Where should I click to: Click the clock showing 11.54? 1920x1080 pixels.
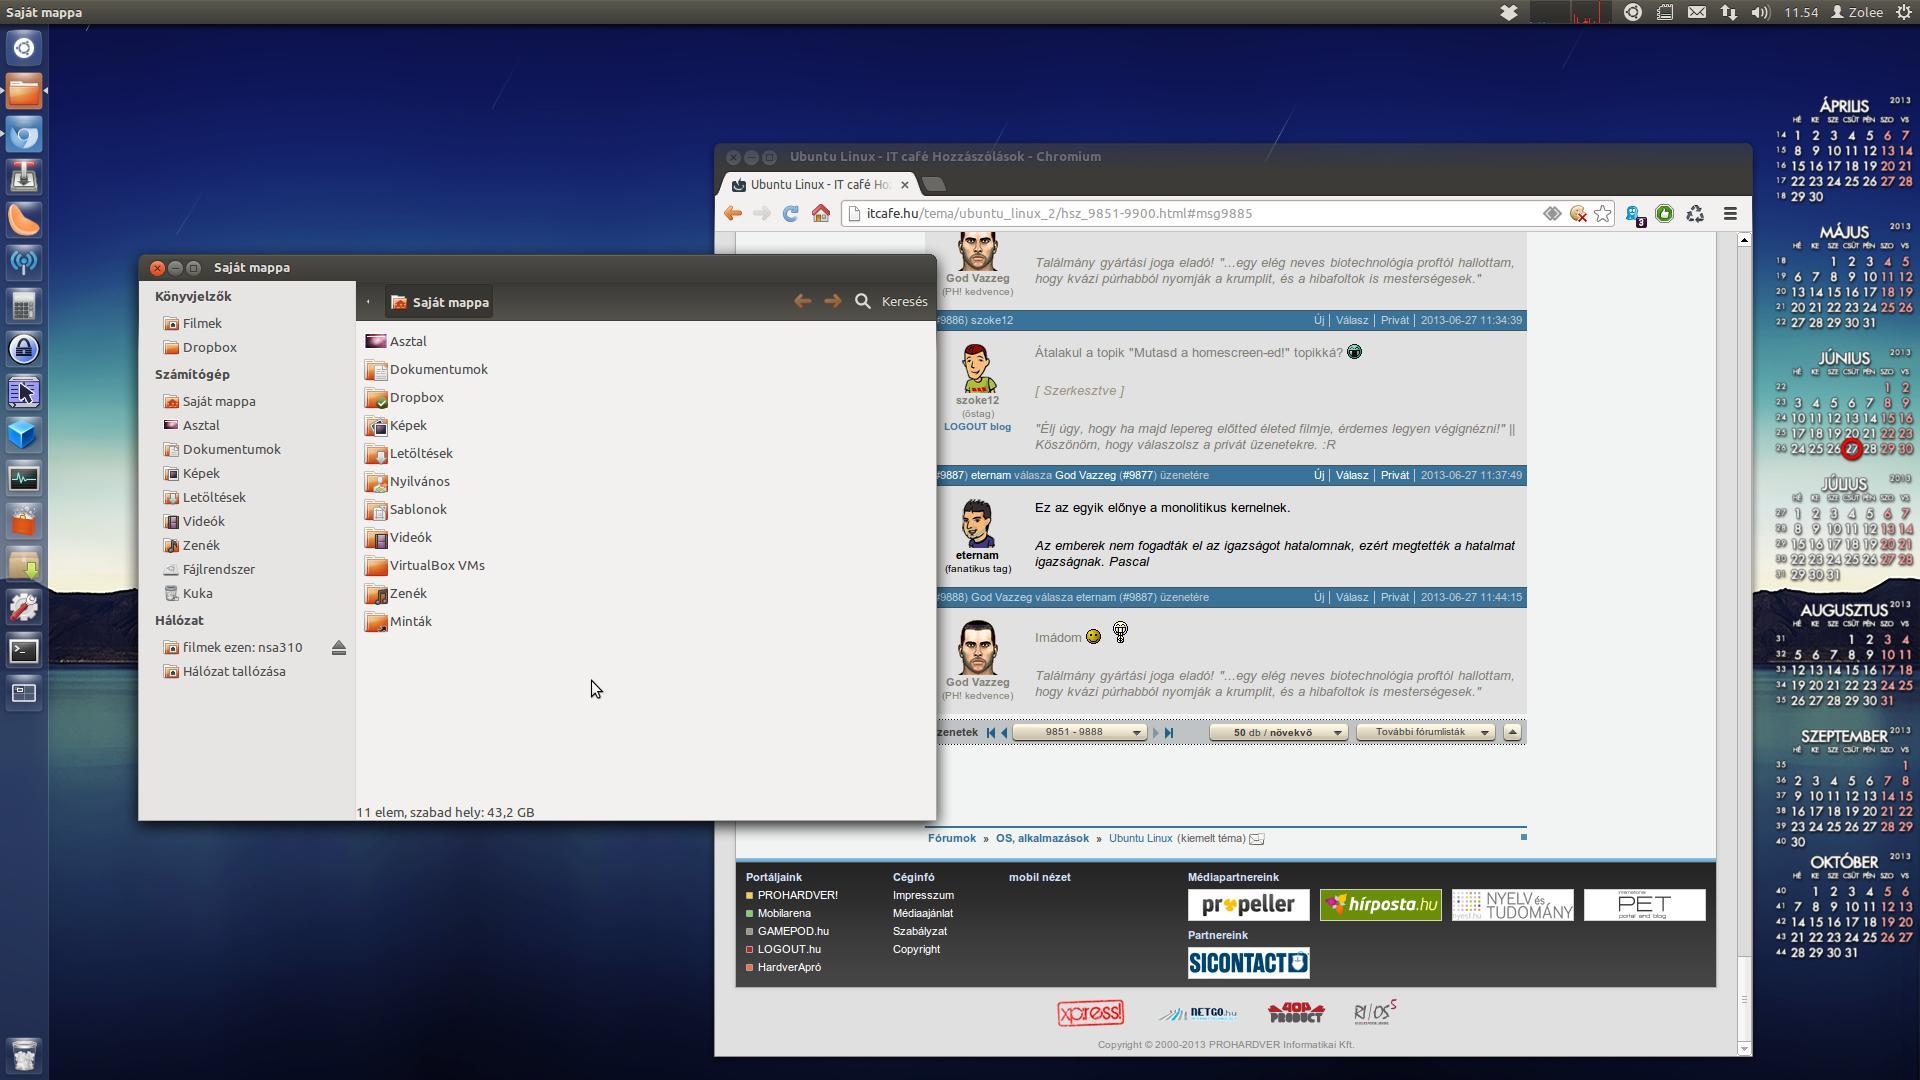(1801, 12)
